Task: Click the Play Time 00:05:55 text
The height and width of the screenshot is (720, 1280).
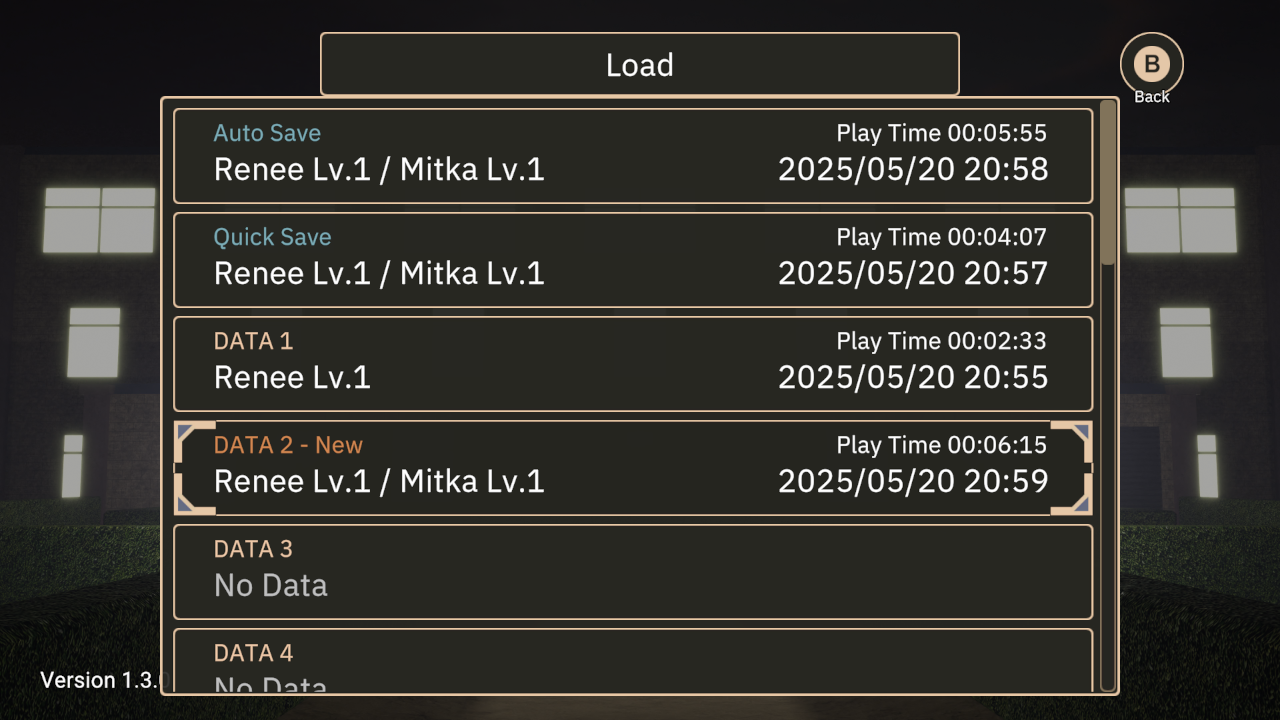Action: [941, 133]
